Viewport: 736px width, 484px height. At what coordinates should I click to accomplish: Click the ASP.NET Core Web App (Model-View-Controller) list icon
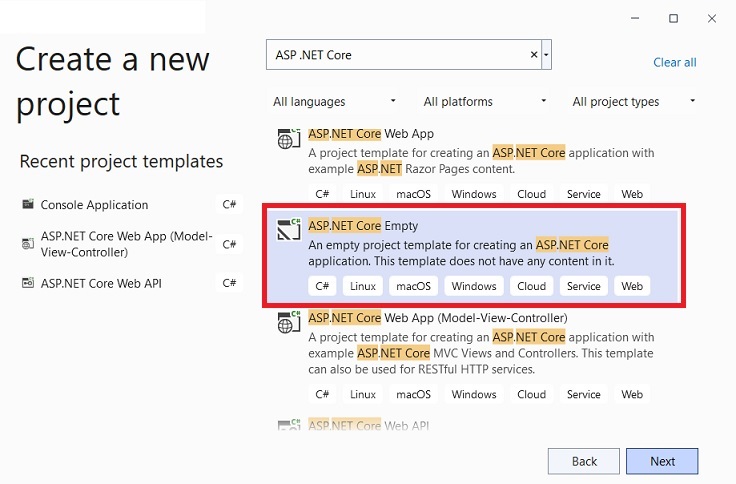[x=289, y=322]
